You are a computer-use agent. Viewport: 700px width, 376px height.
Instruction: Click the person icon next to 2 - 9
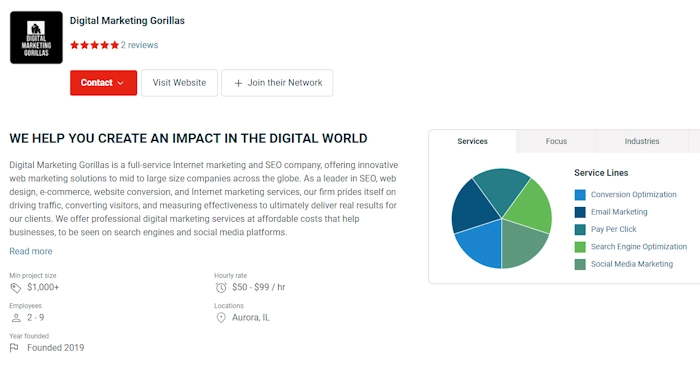16,318
